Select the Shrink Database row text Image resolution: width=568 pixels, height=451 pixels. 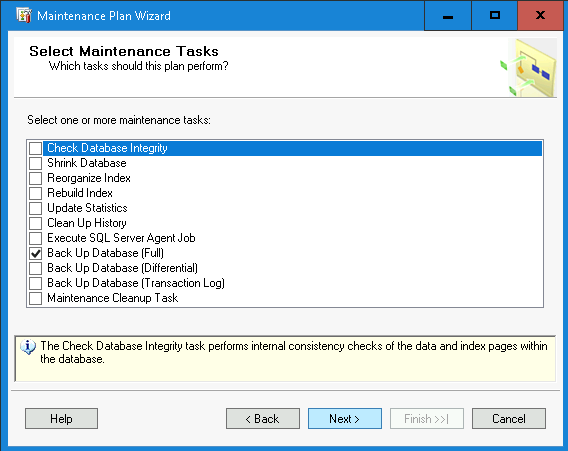[87, 163]
